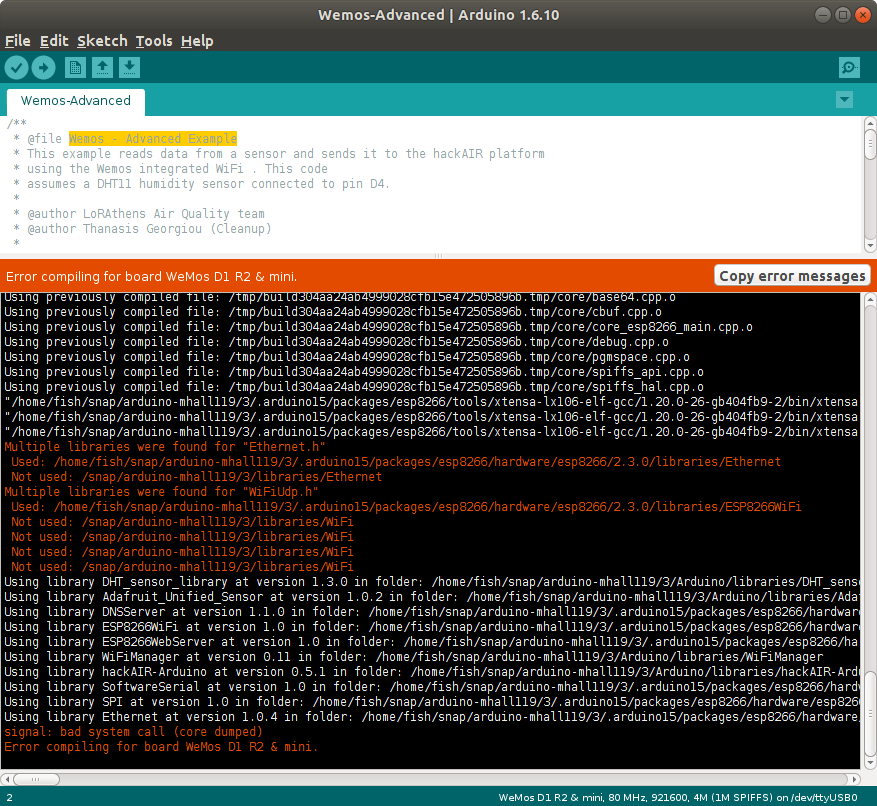Open the Sketch menu

[102, 41]
